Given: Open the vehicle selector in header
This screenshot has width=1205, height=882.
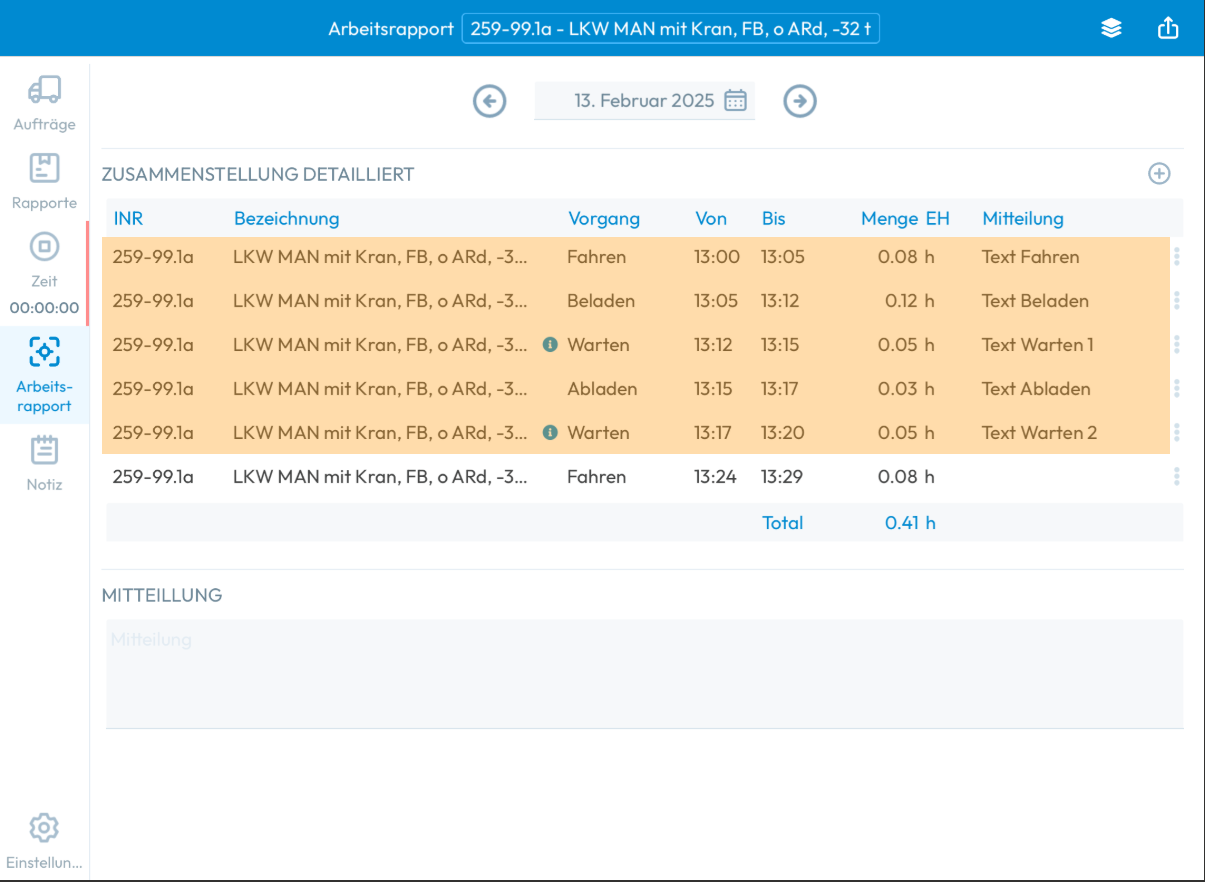Looking at the screenshot, I should 670,29.
